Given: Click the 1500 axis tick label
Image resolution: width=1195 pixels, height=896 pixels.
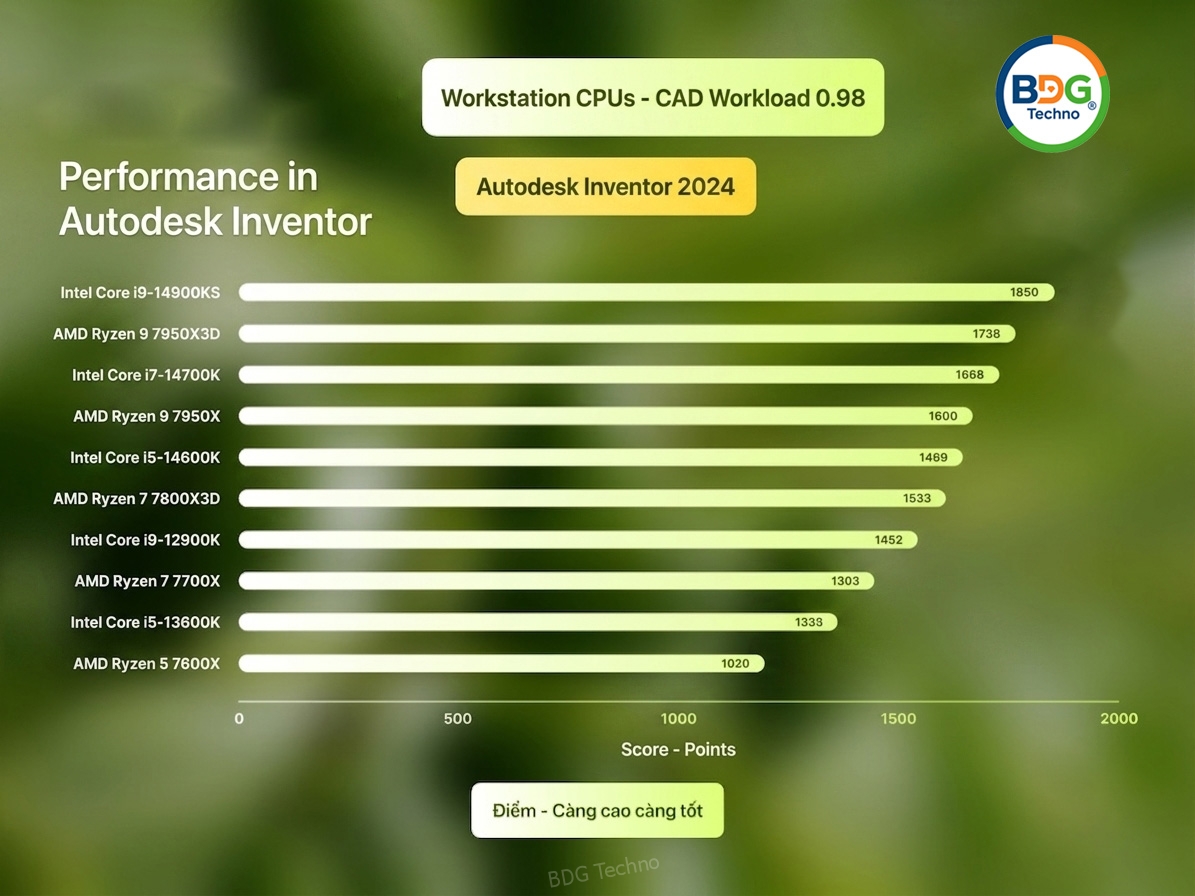Looking at the screenshot, I should 899,718.
